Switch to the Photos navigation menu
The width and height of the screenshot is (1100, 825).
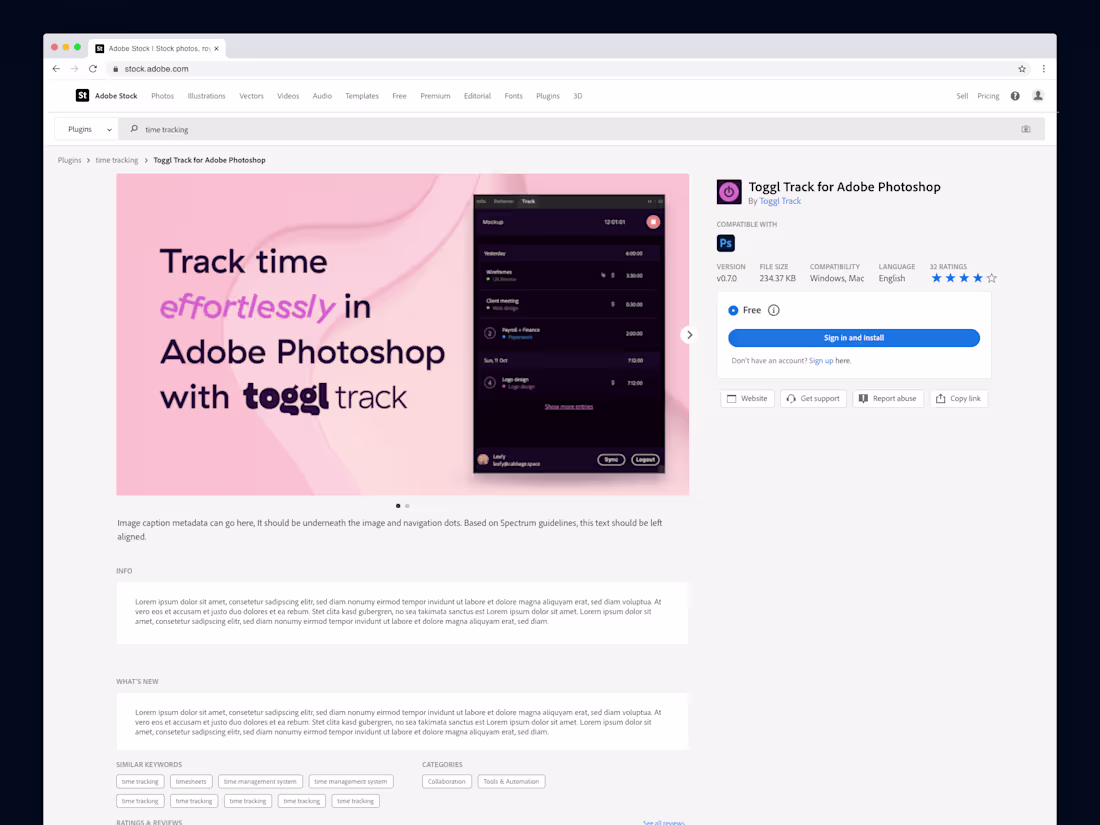pyautogui.click(x=162, y=95)
